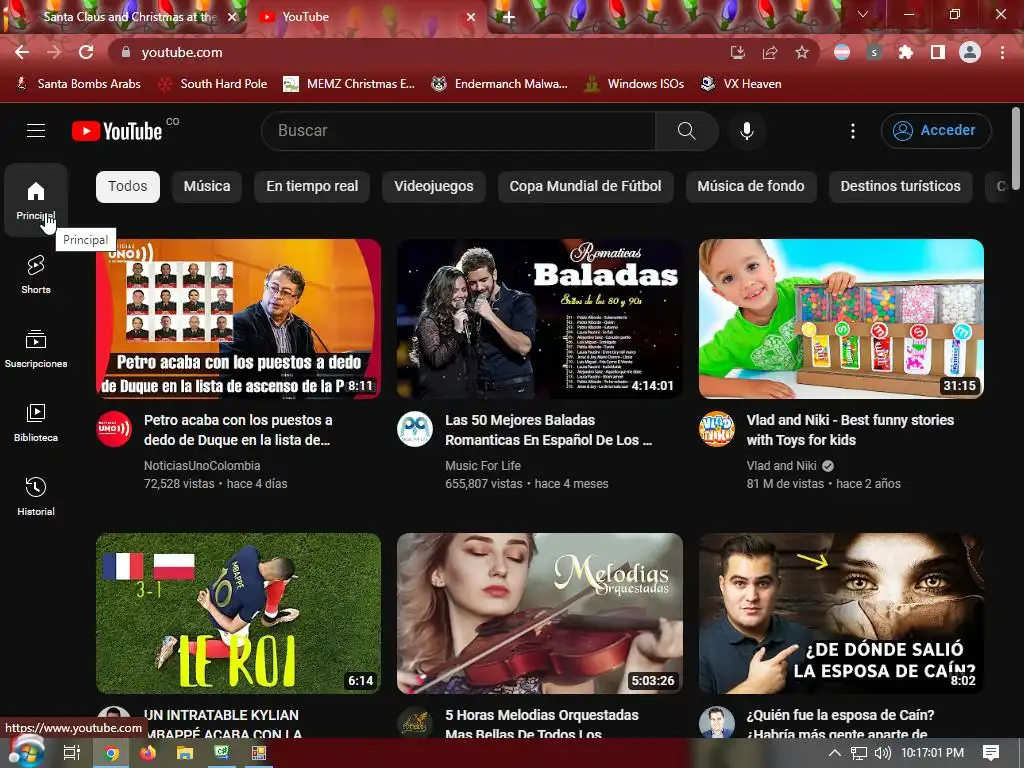Open the Chrome extensions puzzle icon
This screenshot has height=768, width=1024.
pos(905,52)
